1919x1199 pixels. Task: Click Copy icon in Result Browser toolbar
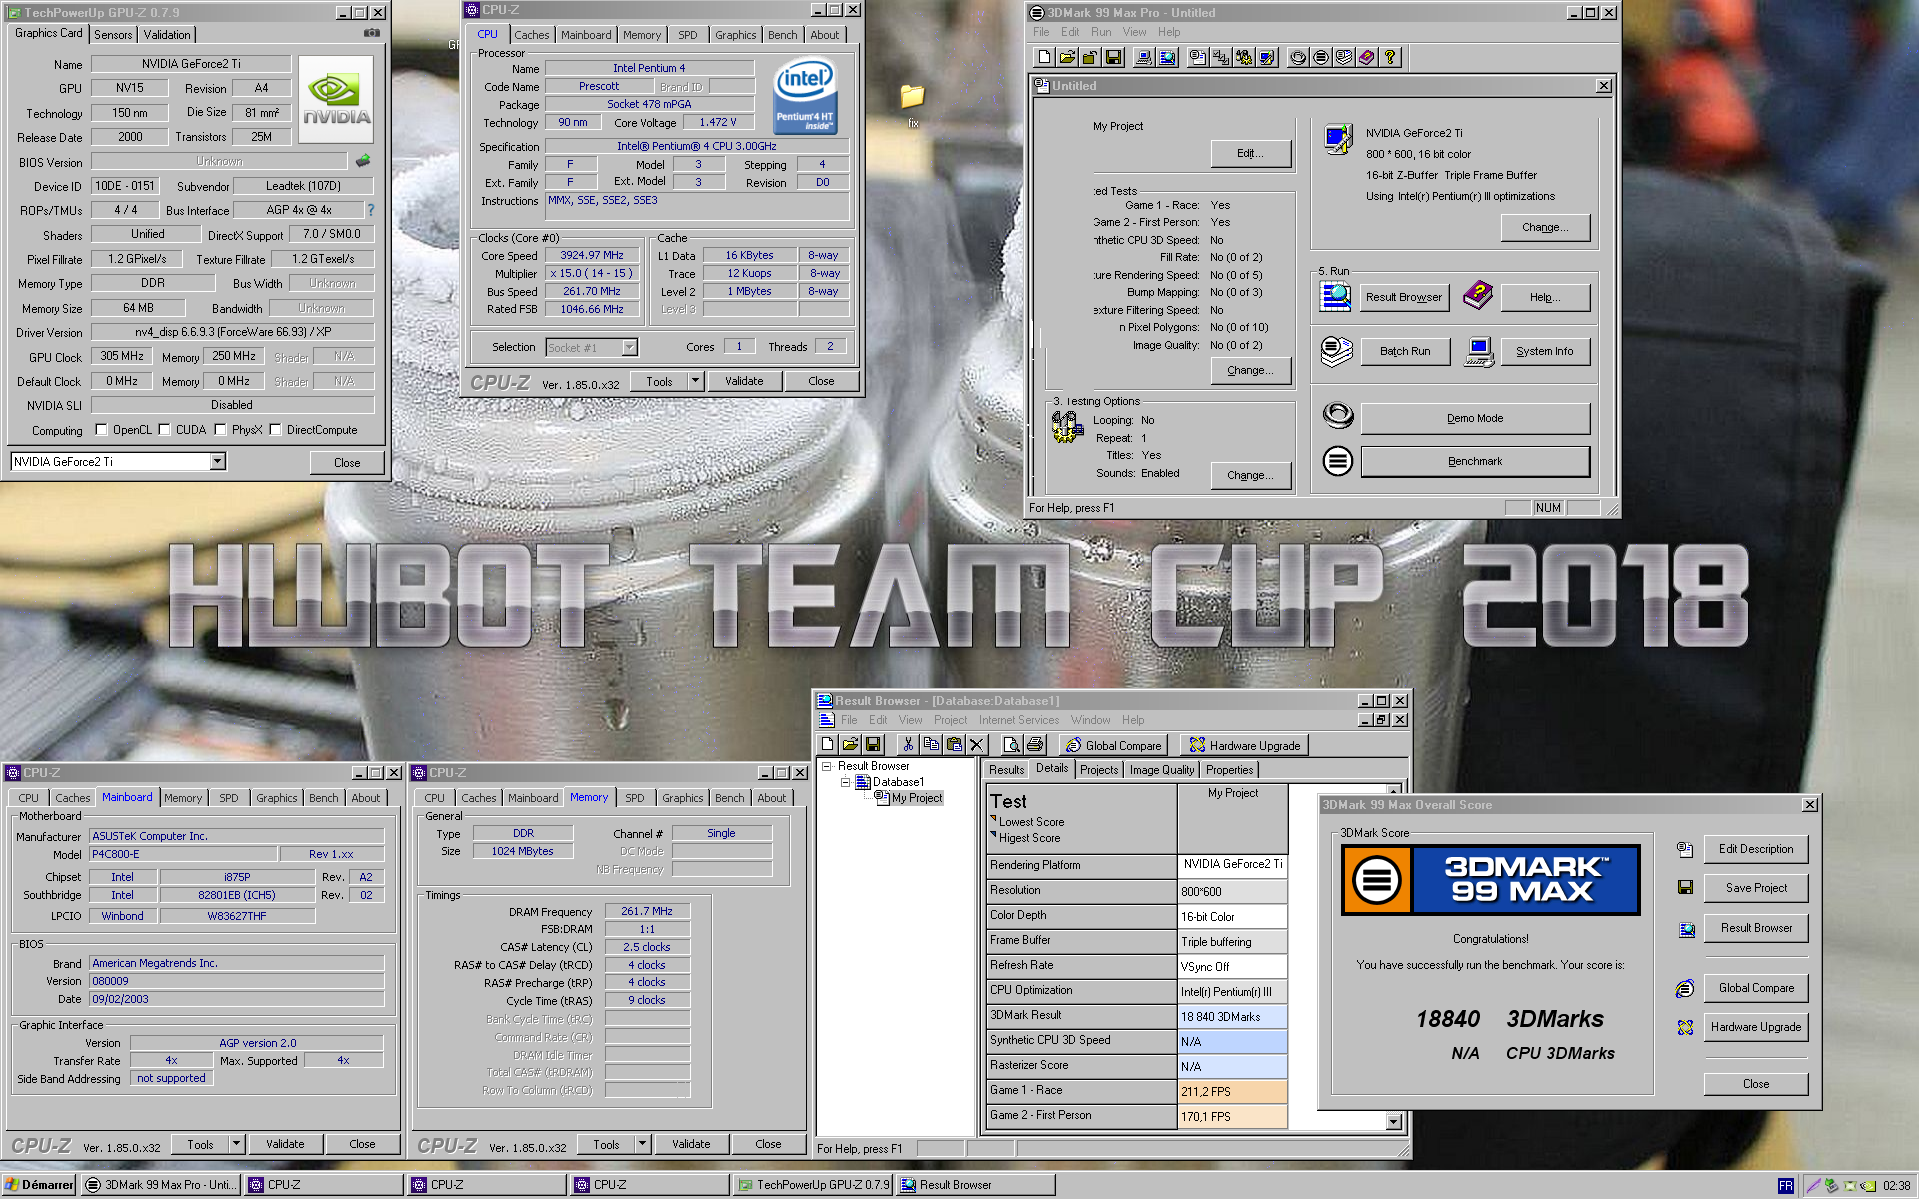931,744
